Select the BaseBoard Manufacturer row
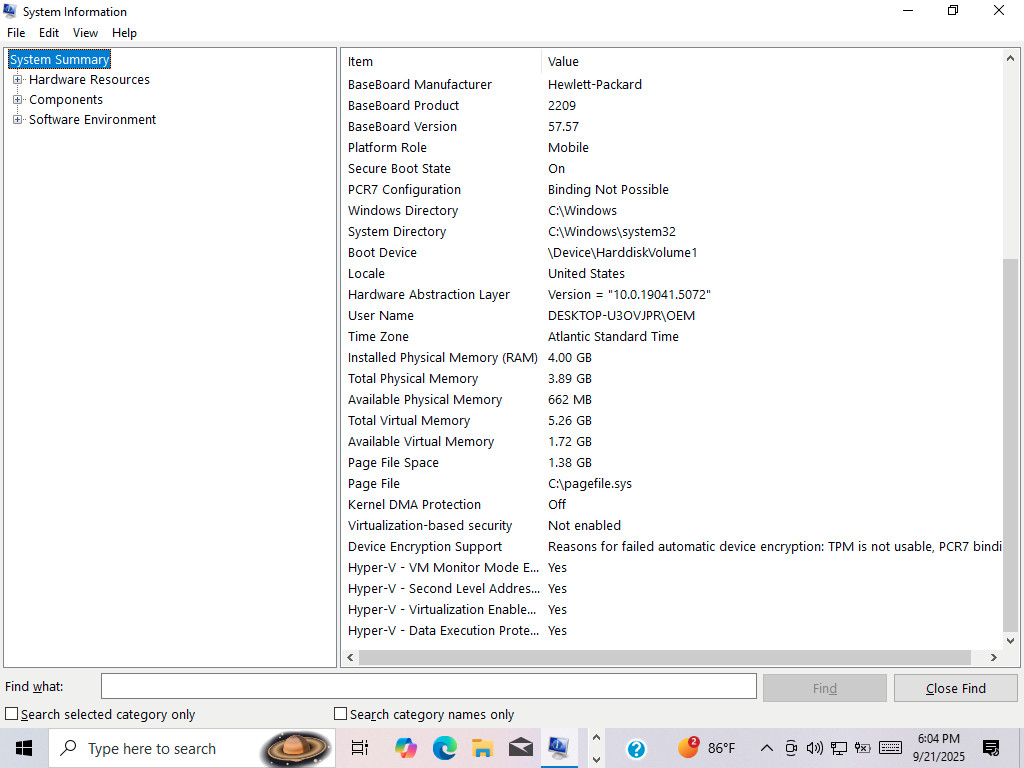The image size is (1024, 768). 672,84
